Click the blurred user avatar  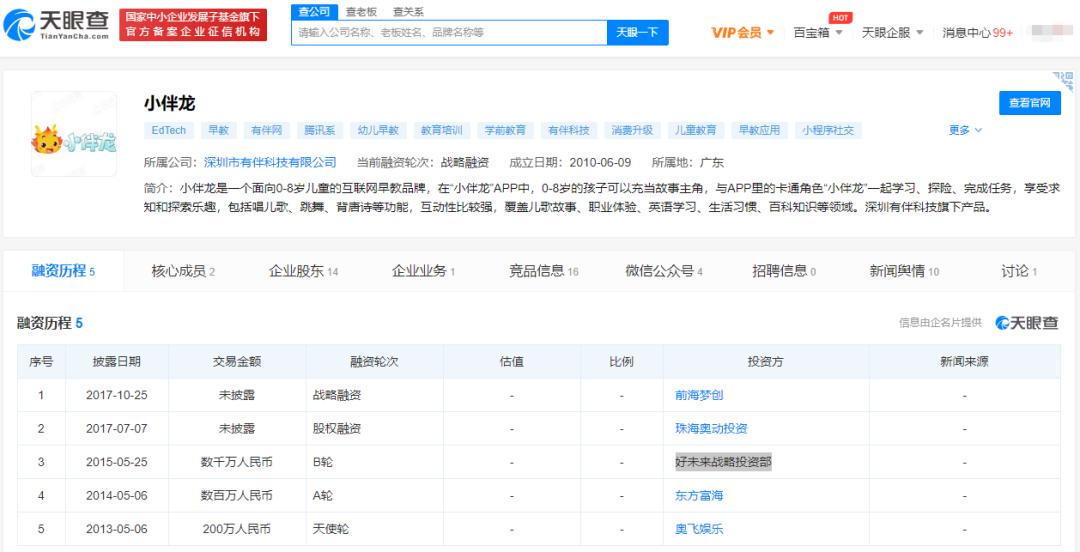[x=1050, y=32]
